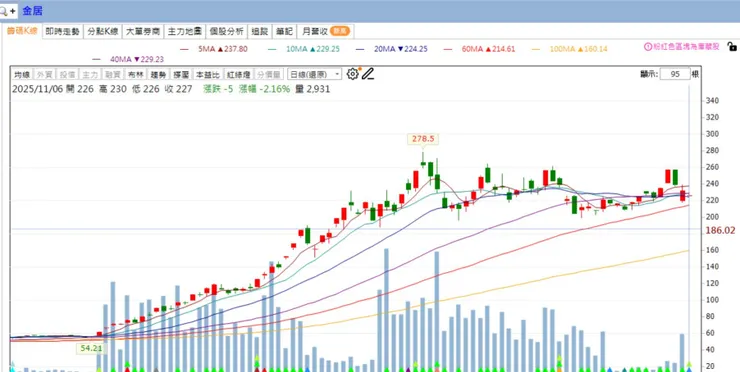This screenshot has width=740, height=372.
Task: Click the 340 price axis label
Action: [712, 101]
